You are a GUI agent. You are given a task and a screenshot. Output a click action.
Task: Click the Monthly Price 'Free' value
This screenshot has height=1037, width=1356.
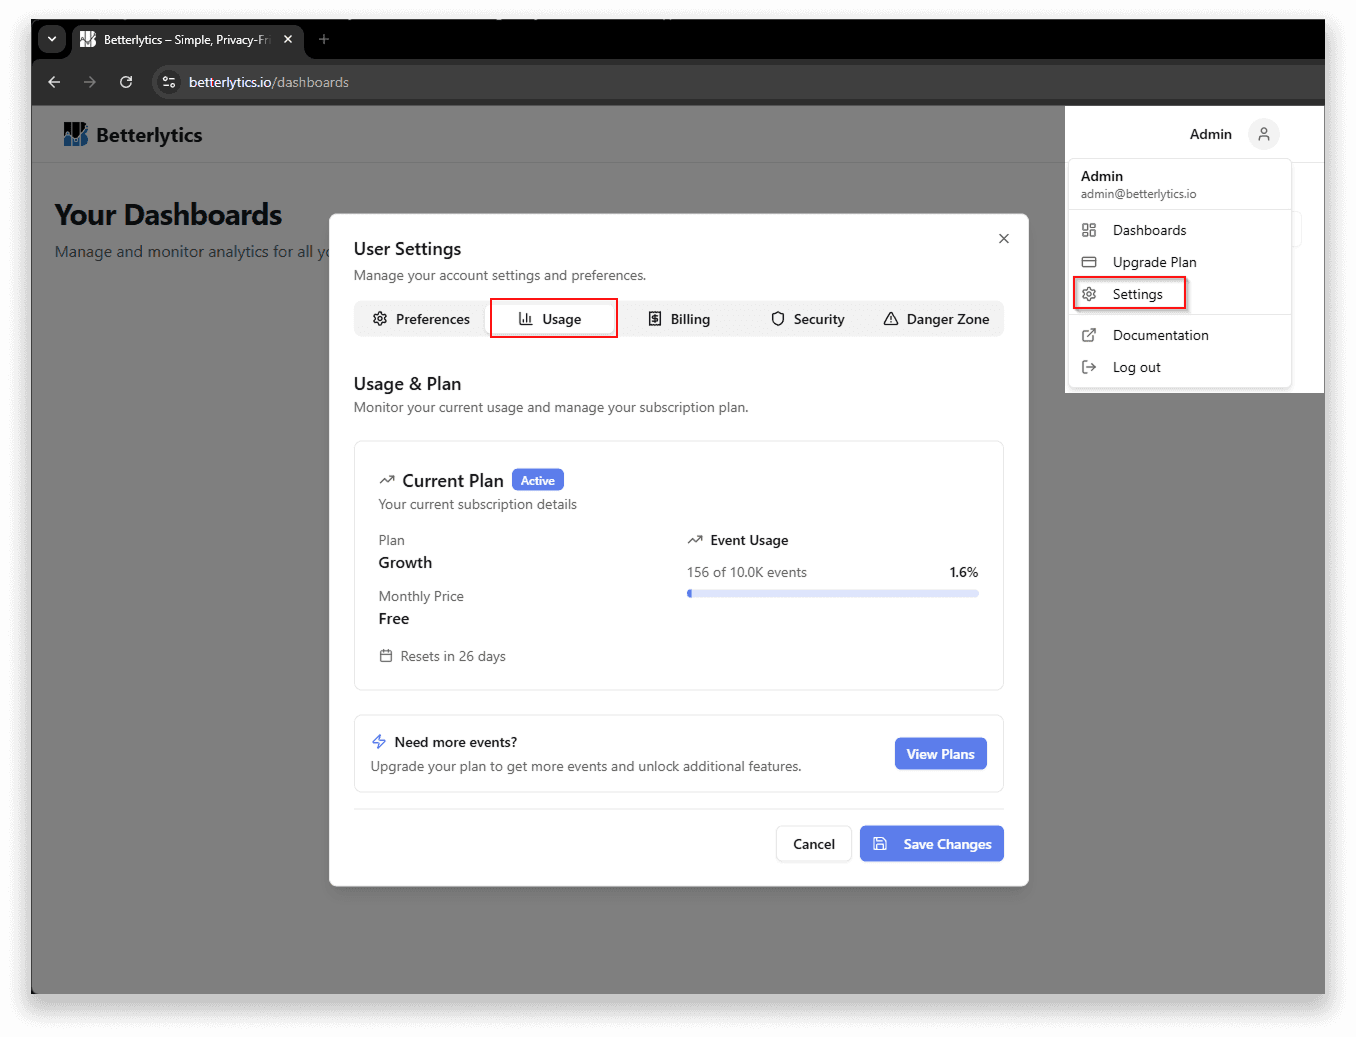394,619
